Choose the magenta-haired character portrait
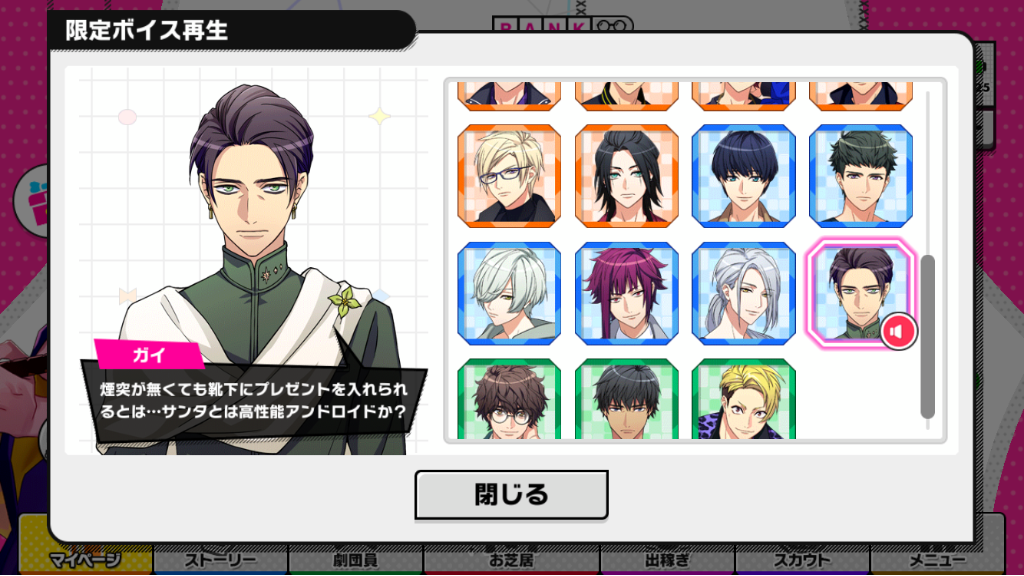The image size is (1024, 576). (627, 293)
